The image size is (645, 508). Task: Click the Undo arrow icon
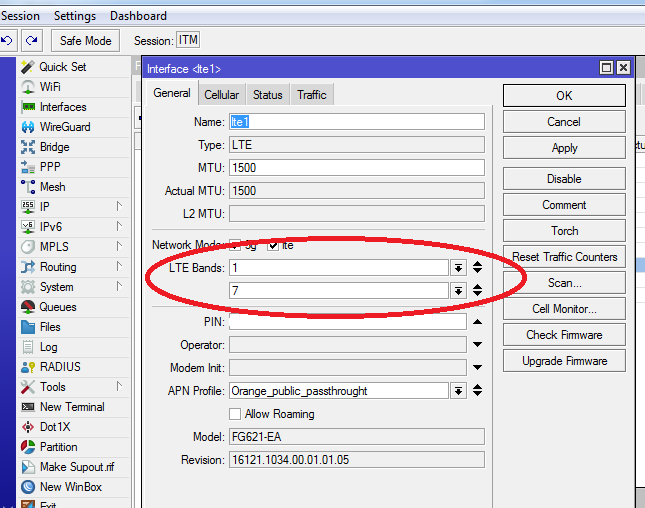[x=7, y=40]
